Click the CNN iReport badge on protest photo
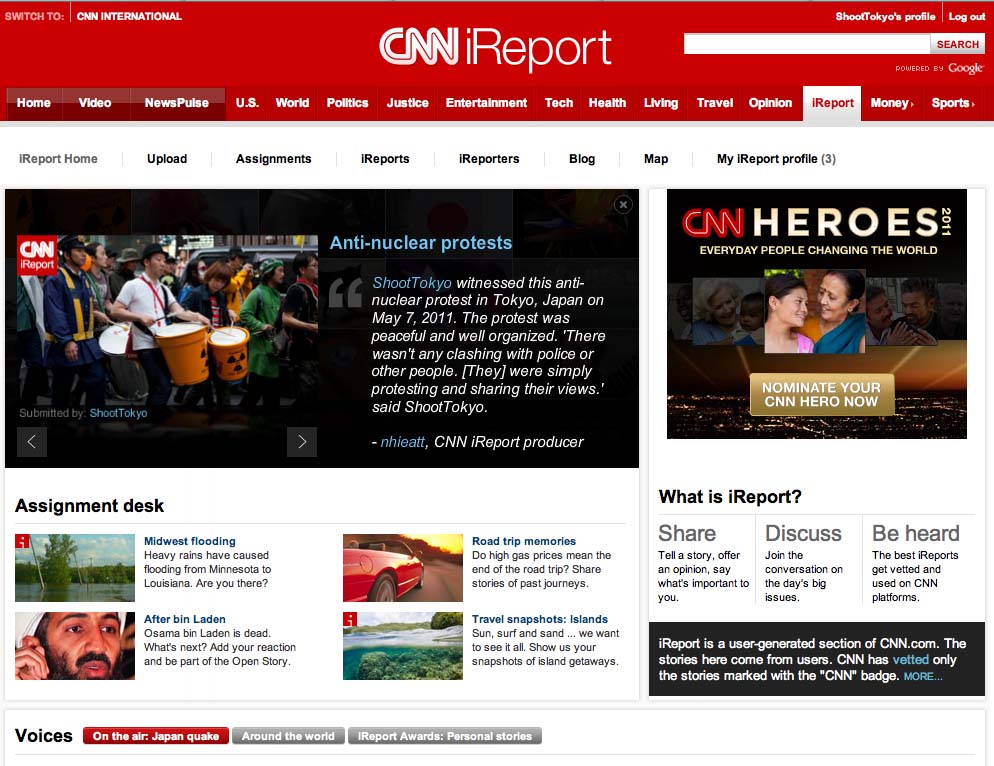This screenshot has width=994, height=766. [37, 256]
